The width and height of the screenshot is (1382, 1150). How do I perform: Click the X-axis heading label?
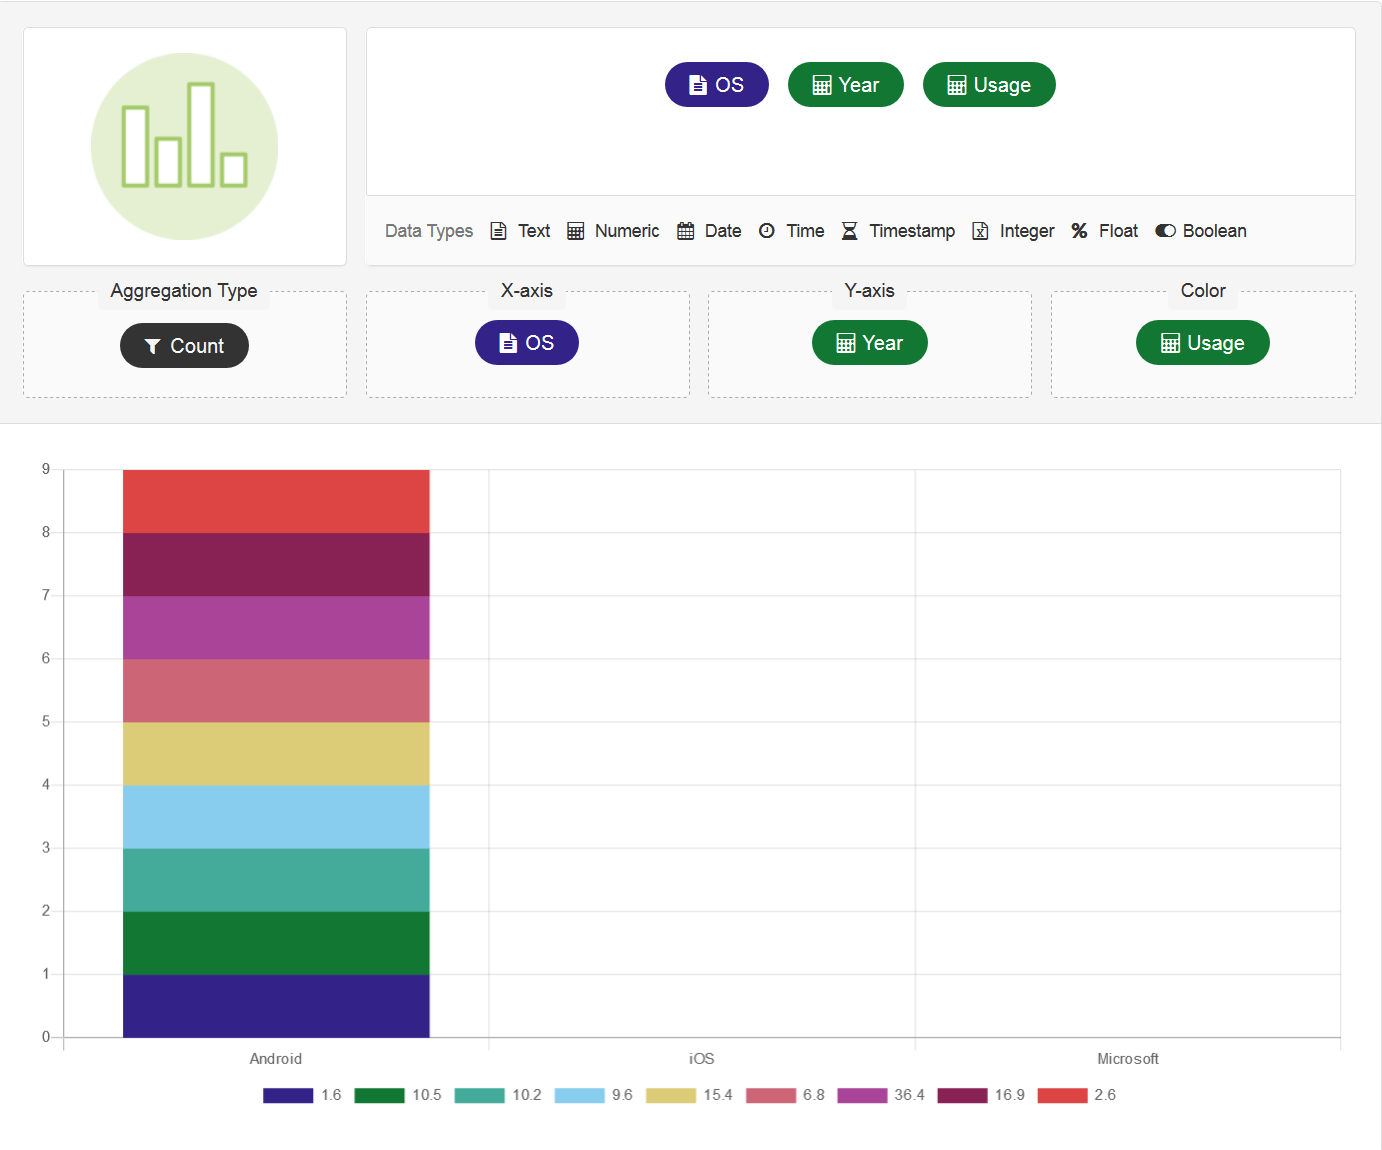[527, 291]
